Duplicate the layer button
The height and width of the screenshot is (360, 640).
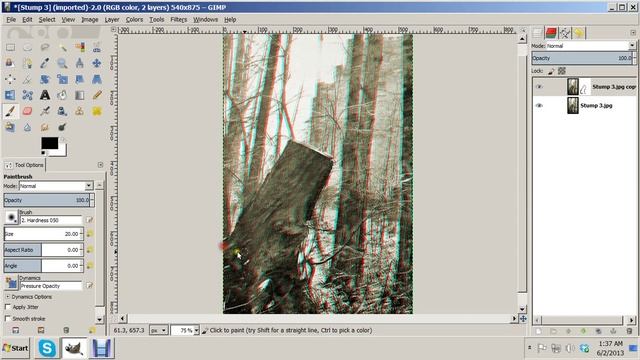(598, 331)
